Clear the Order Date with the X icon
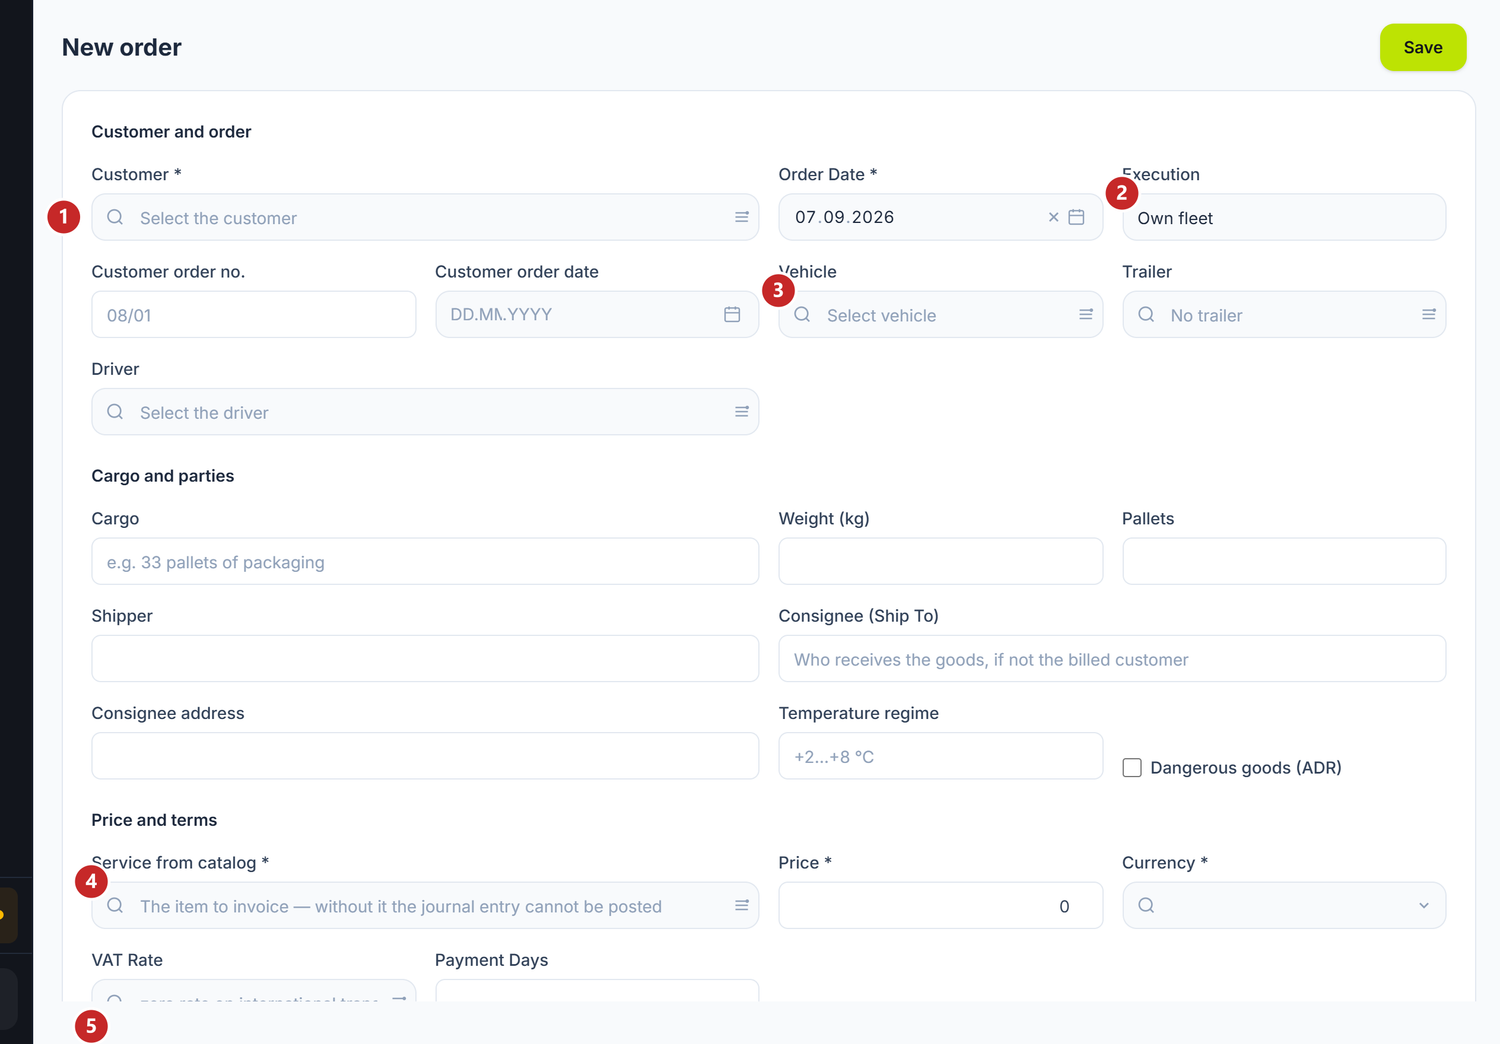Image resolution: width=1500 pixels, height=1044 pixels. 1053,217
